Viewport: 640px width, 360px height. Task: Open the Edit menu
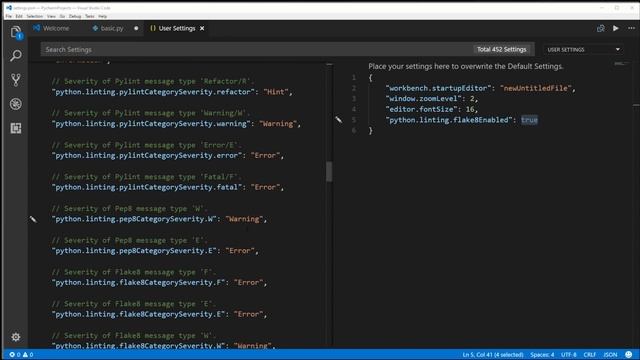[x=19, y=16]
